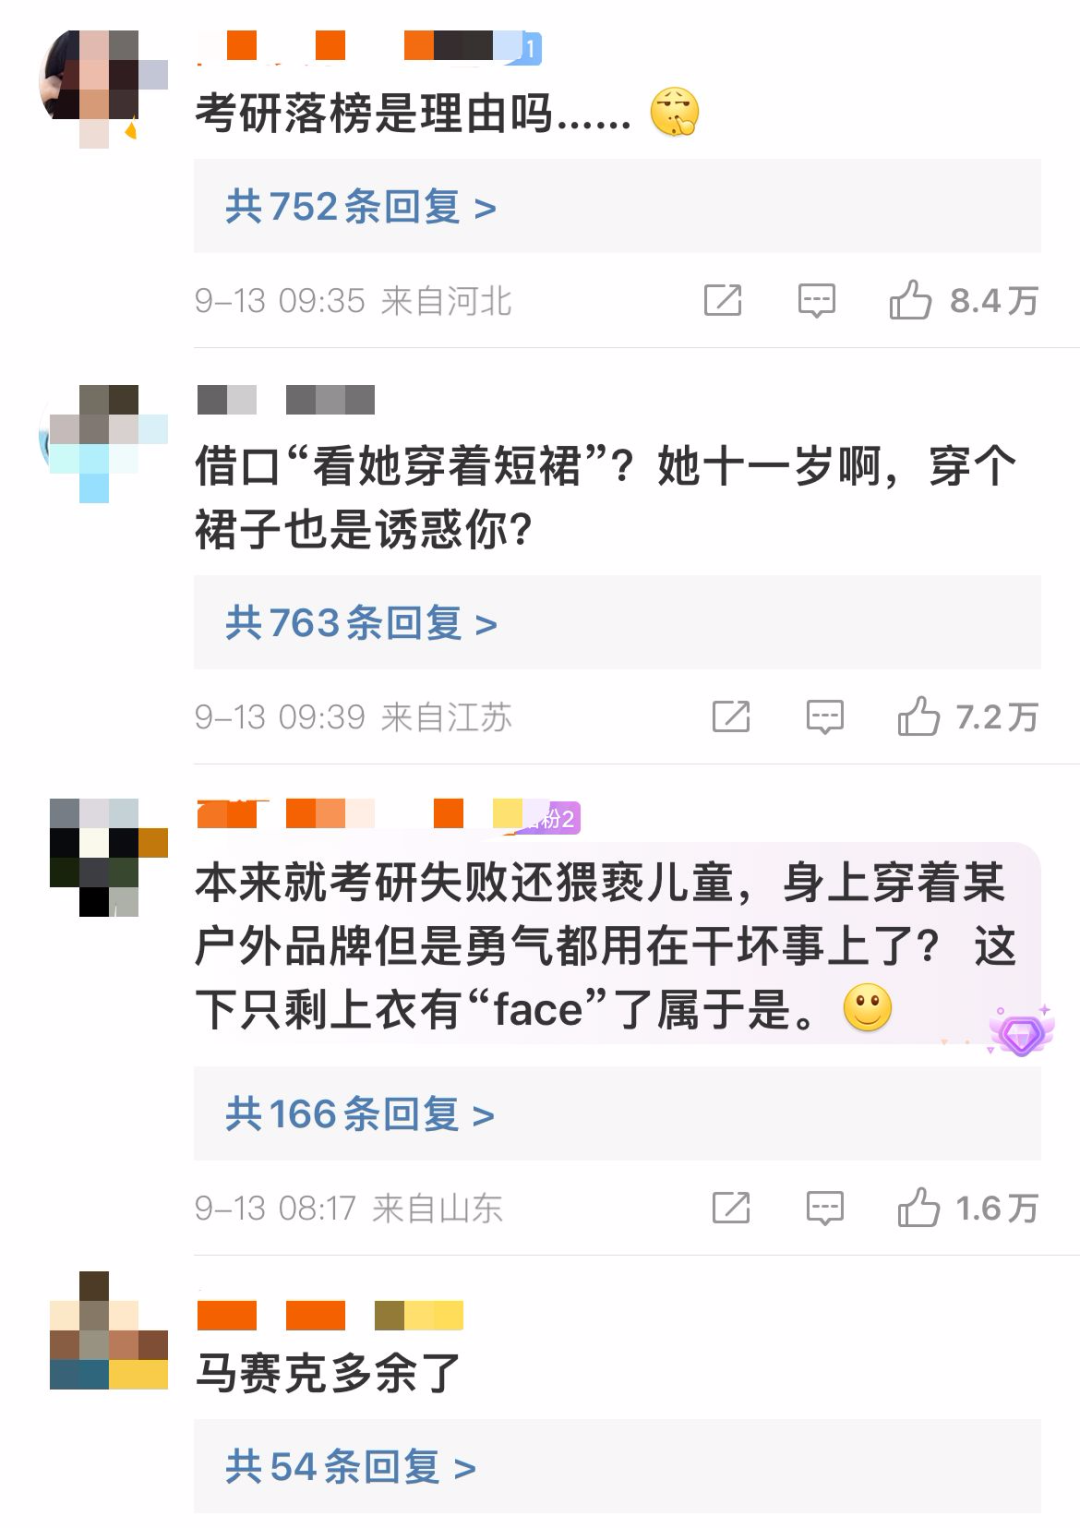Open reply bubble icon on the 河北 comment
The width and height of the screenshot is (1080, 1528).
(x=816, y=300)
